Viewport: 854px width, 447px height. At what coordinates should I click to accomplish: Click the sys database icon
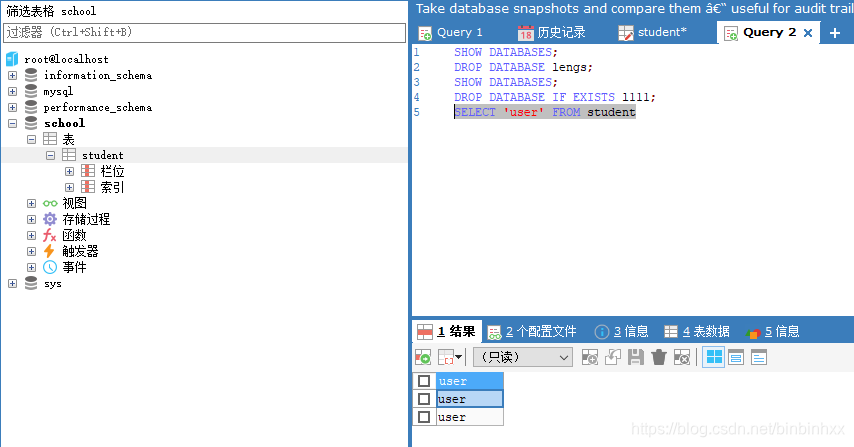tap(31, 283)
